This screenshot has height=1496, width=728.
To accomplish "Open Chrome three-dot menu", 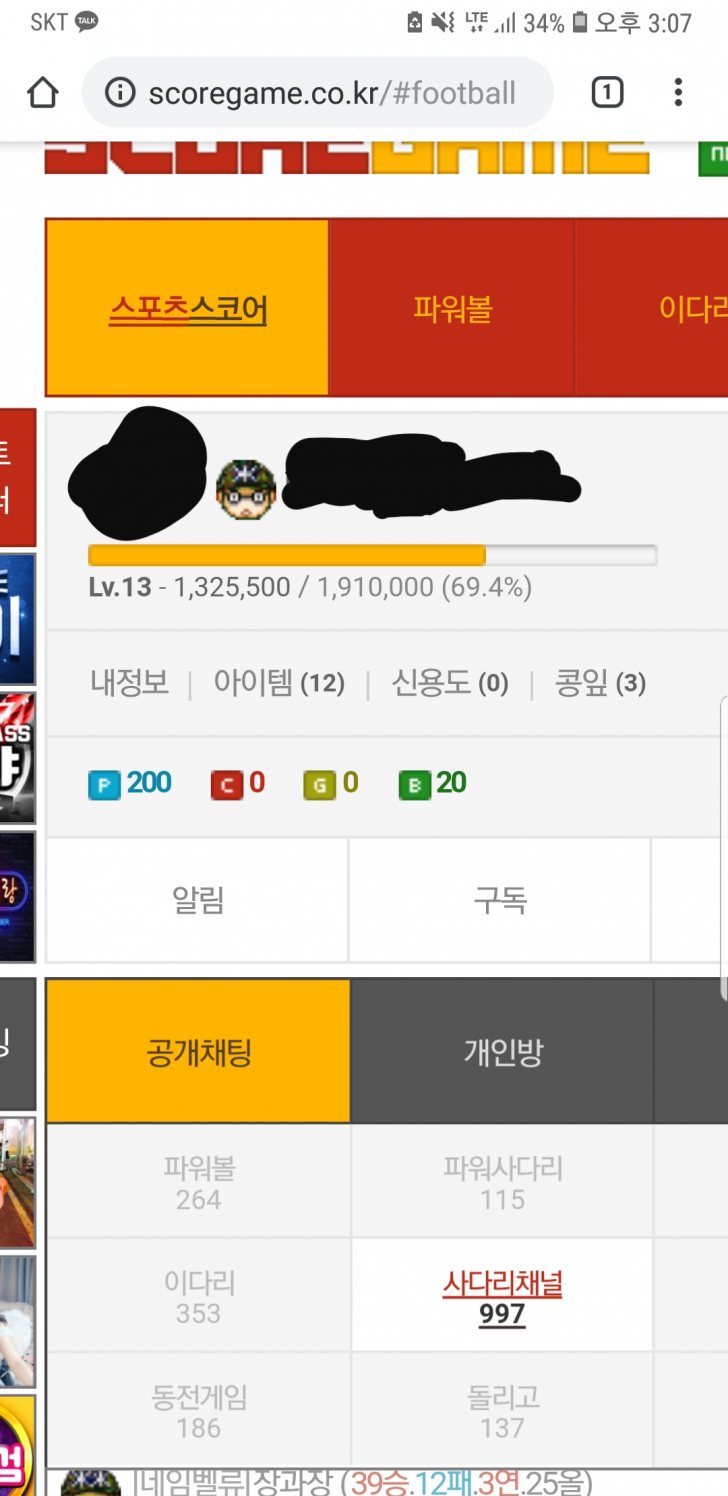I will point(678,93).
